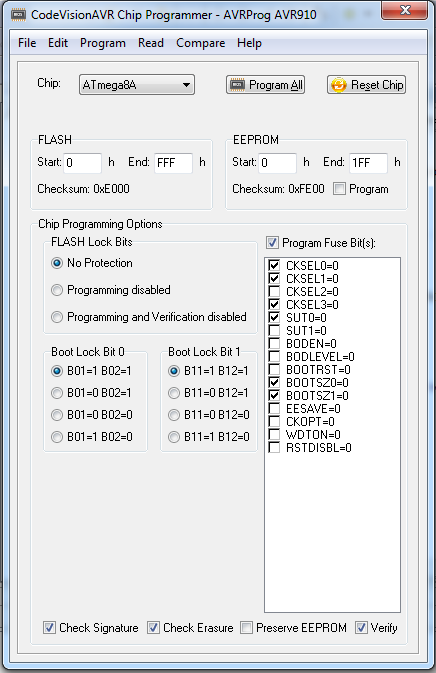Select B01=1 B02=0 radio button
Screen dimensions: 436x673
(x=57, y=437)
